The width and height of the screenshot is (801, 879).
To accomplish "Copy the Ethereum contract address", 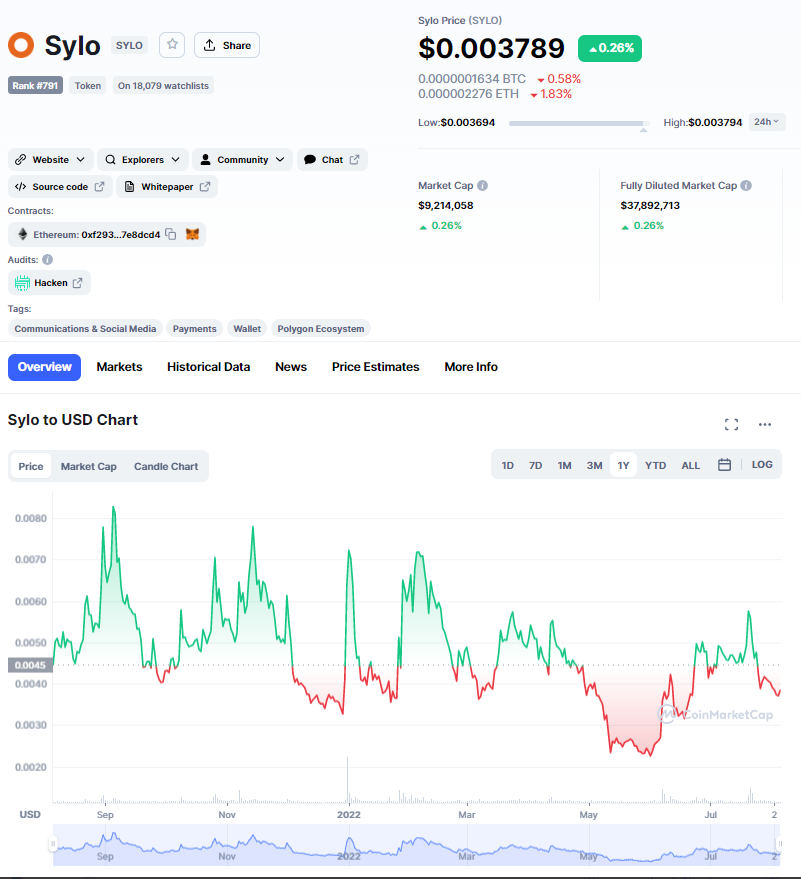I will coord(171,234).
